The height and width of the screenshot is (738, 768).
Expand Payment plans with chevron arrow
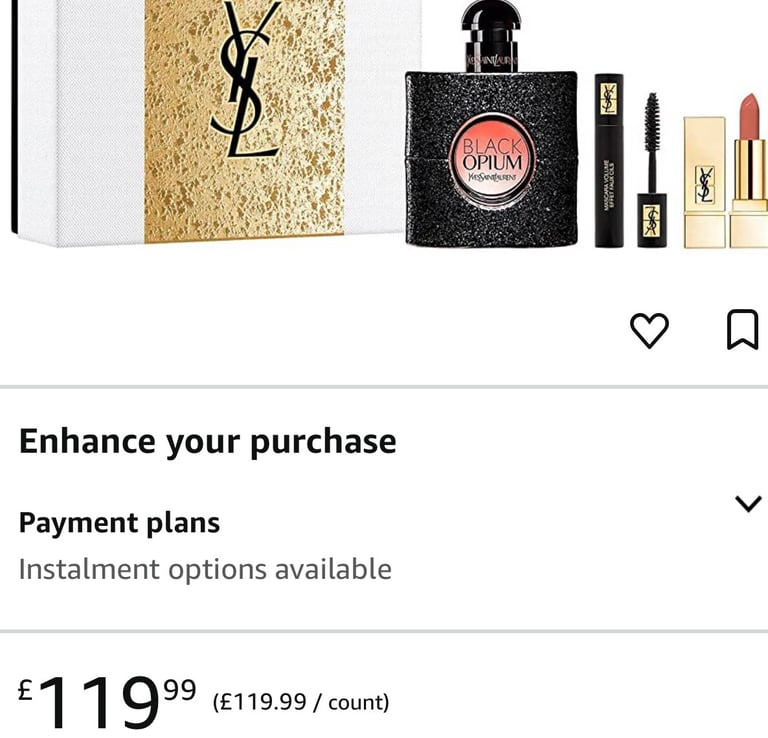click(748, 503)
